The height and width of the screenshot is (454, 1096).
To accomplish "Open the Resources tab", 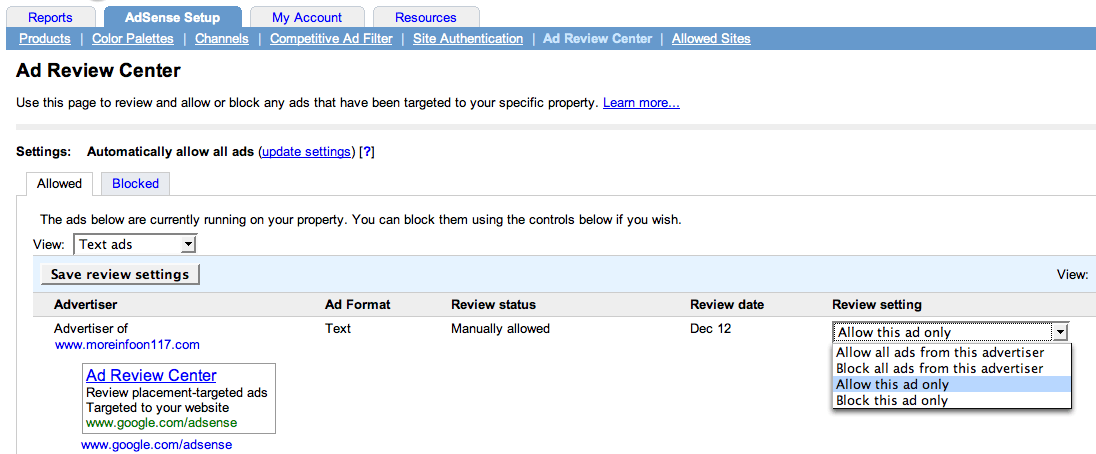I will pos(426,17).
